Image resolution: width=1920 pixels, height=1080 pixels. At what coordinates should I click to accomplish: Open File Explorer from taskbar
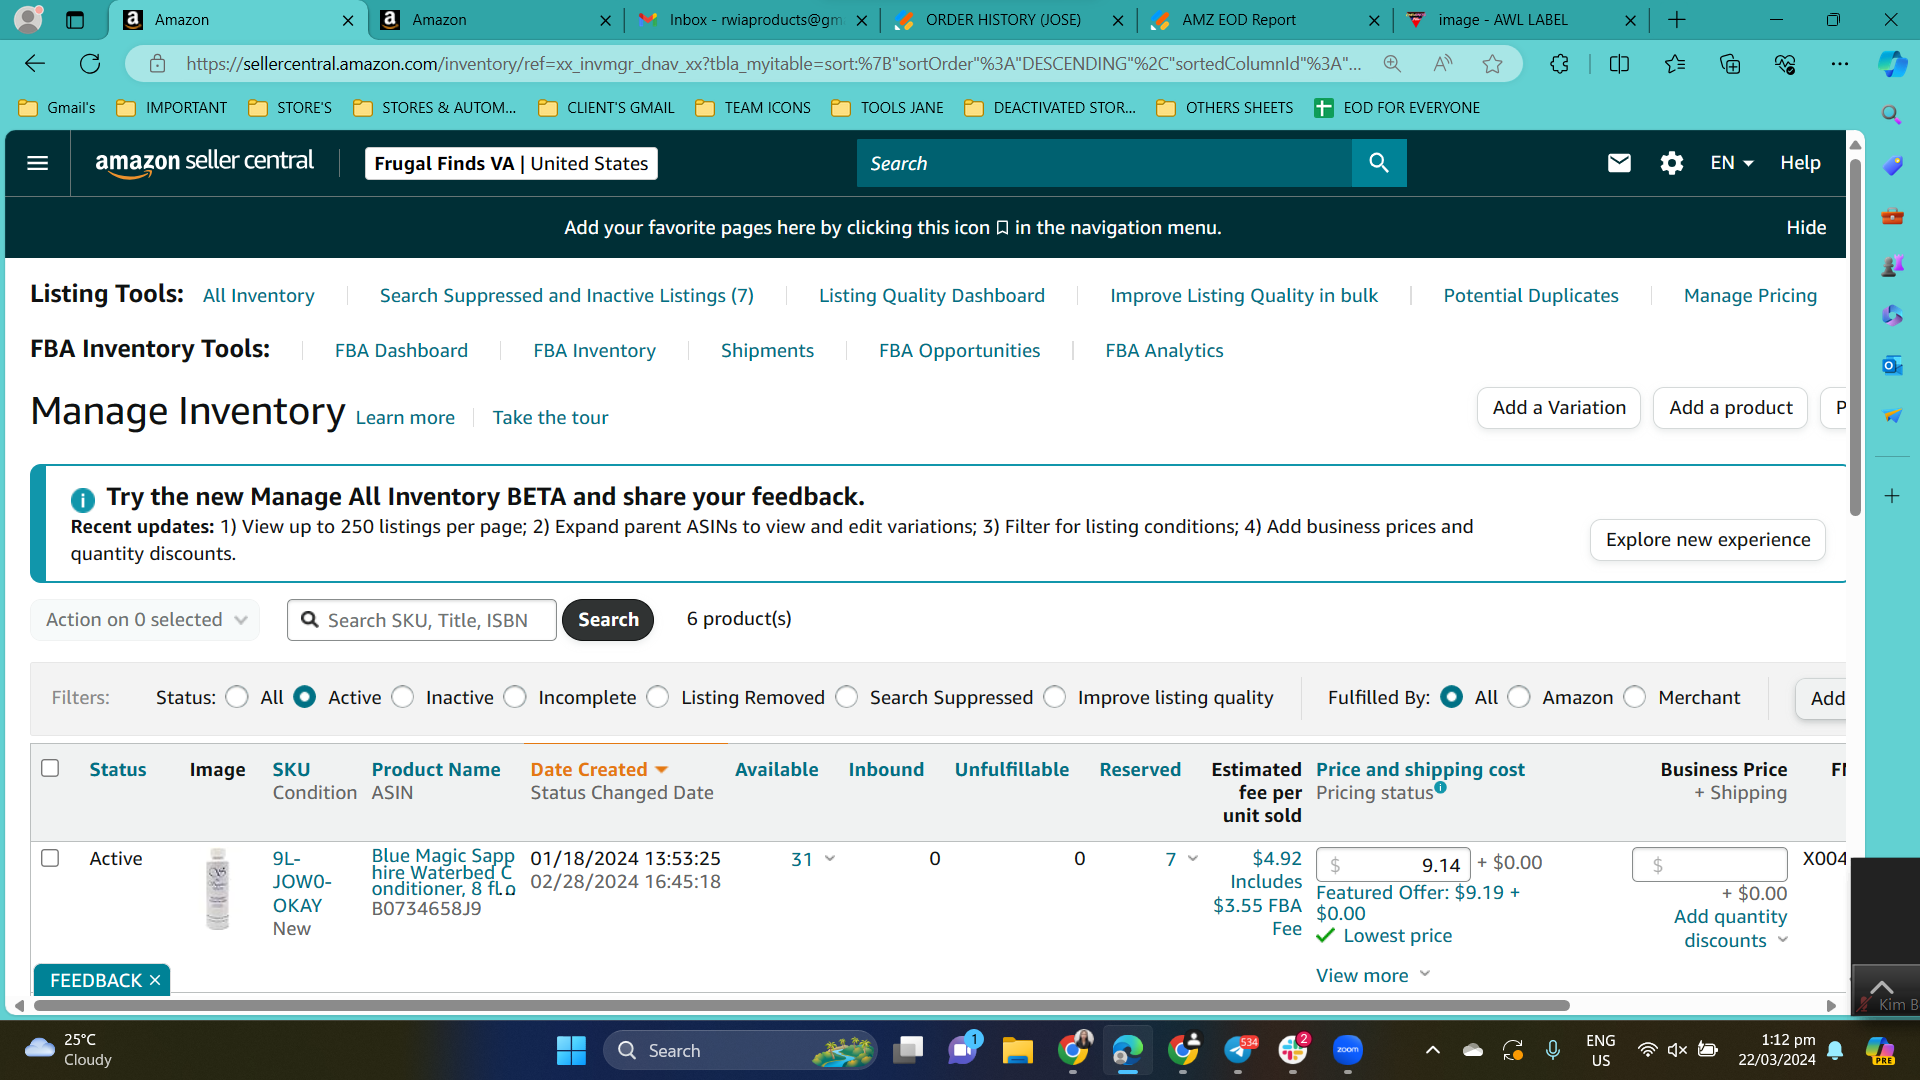tap(1018, 1050)
